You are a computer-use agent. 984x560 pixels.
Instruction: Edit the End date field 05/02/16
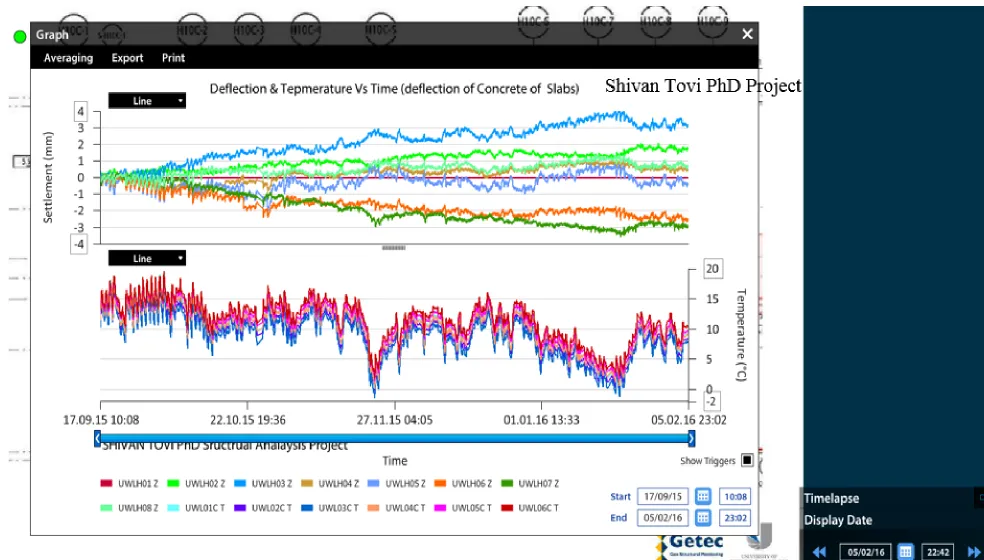click(x=663, y=518)
